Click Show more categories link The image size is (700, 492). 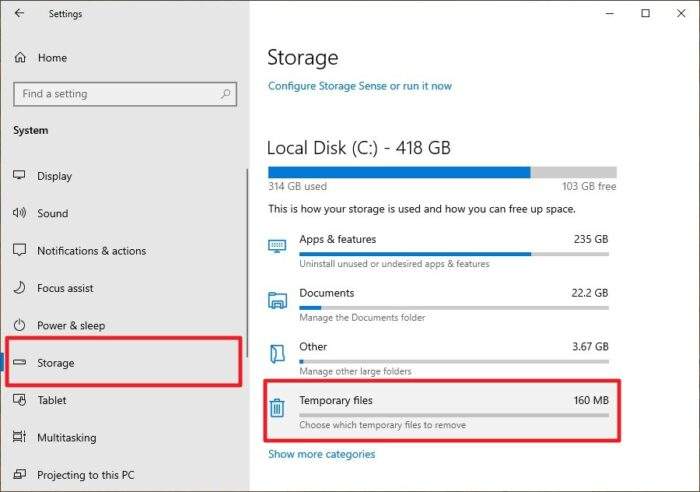click(x=321, y=454)
